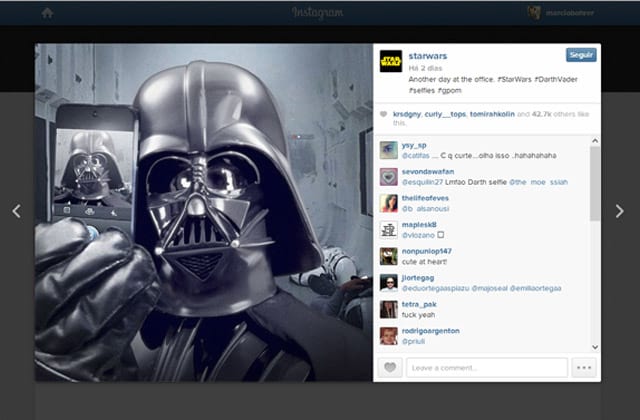This screenshot has width=640, height=420.
Task: Open mention @emiliaortegaa
Action: coord(536,288)
